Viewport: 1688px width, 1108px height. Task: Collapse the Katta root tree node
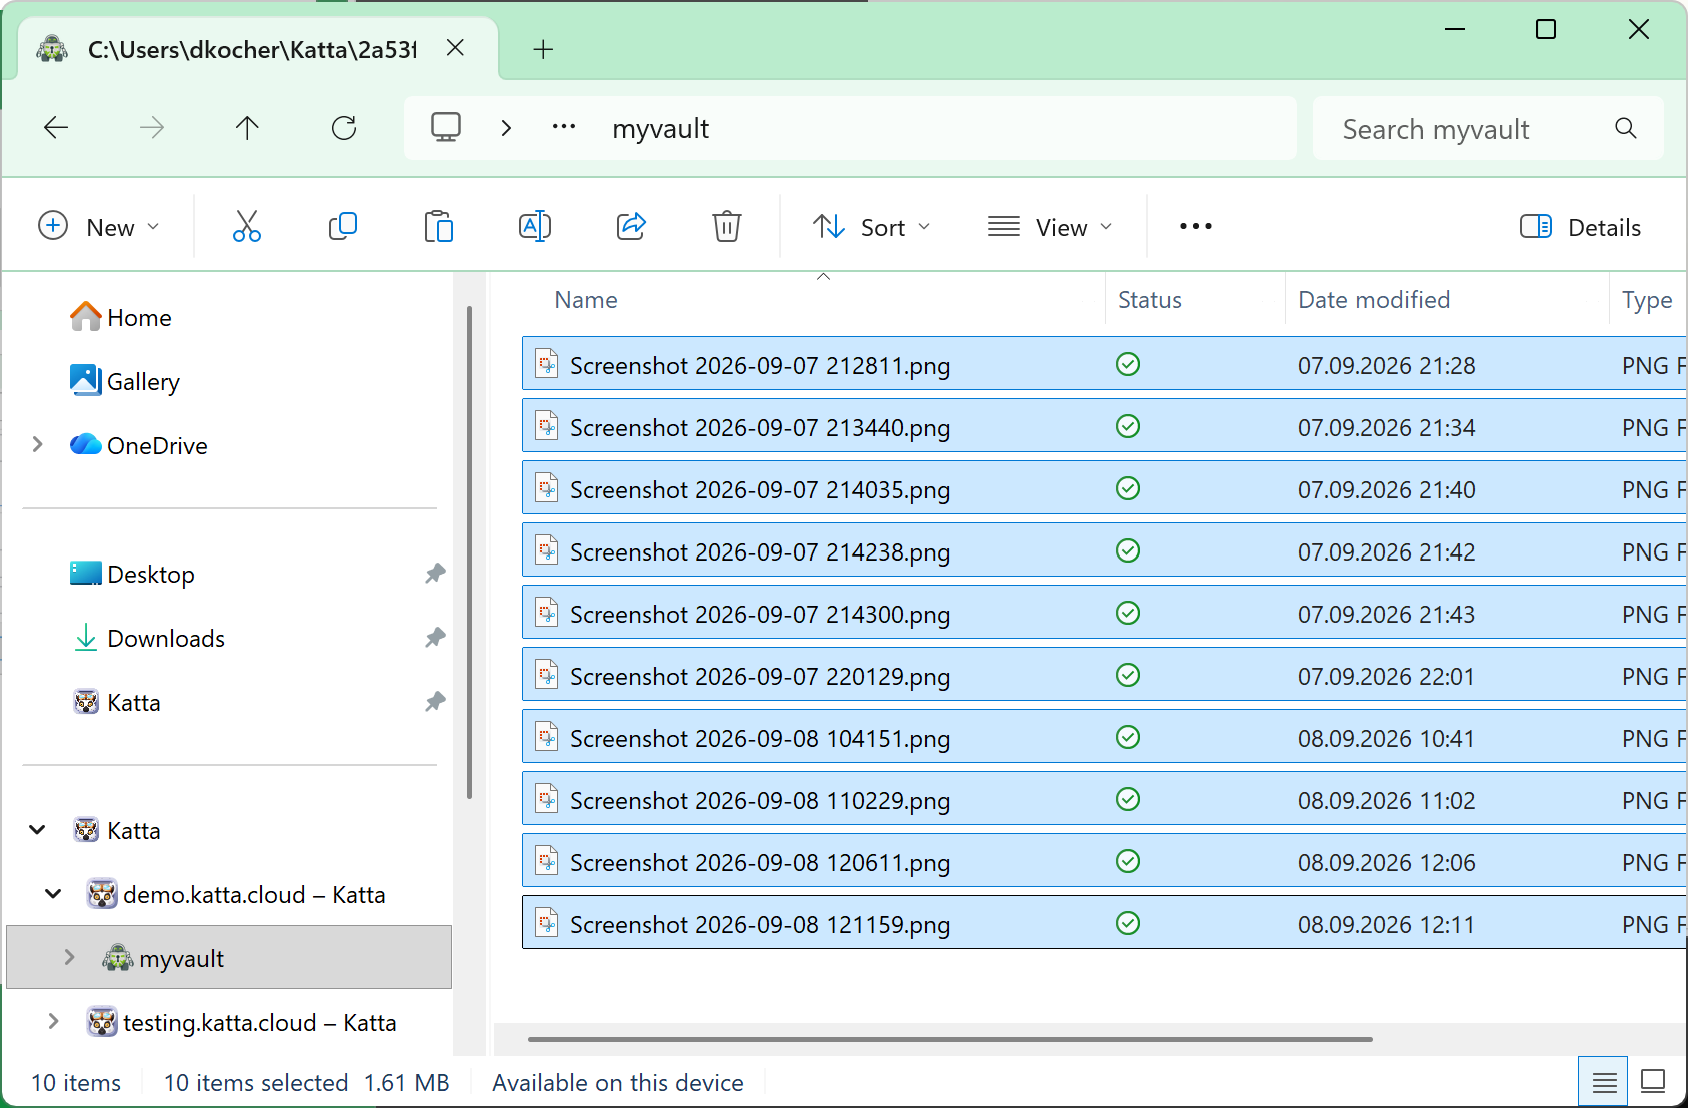click(x=38, y=830)
